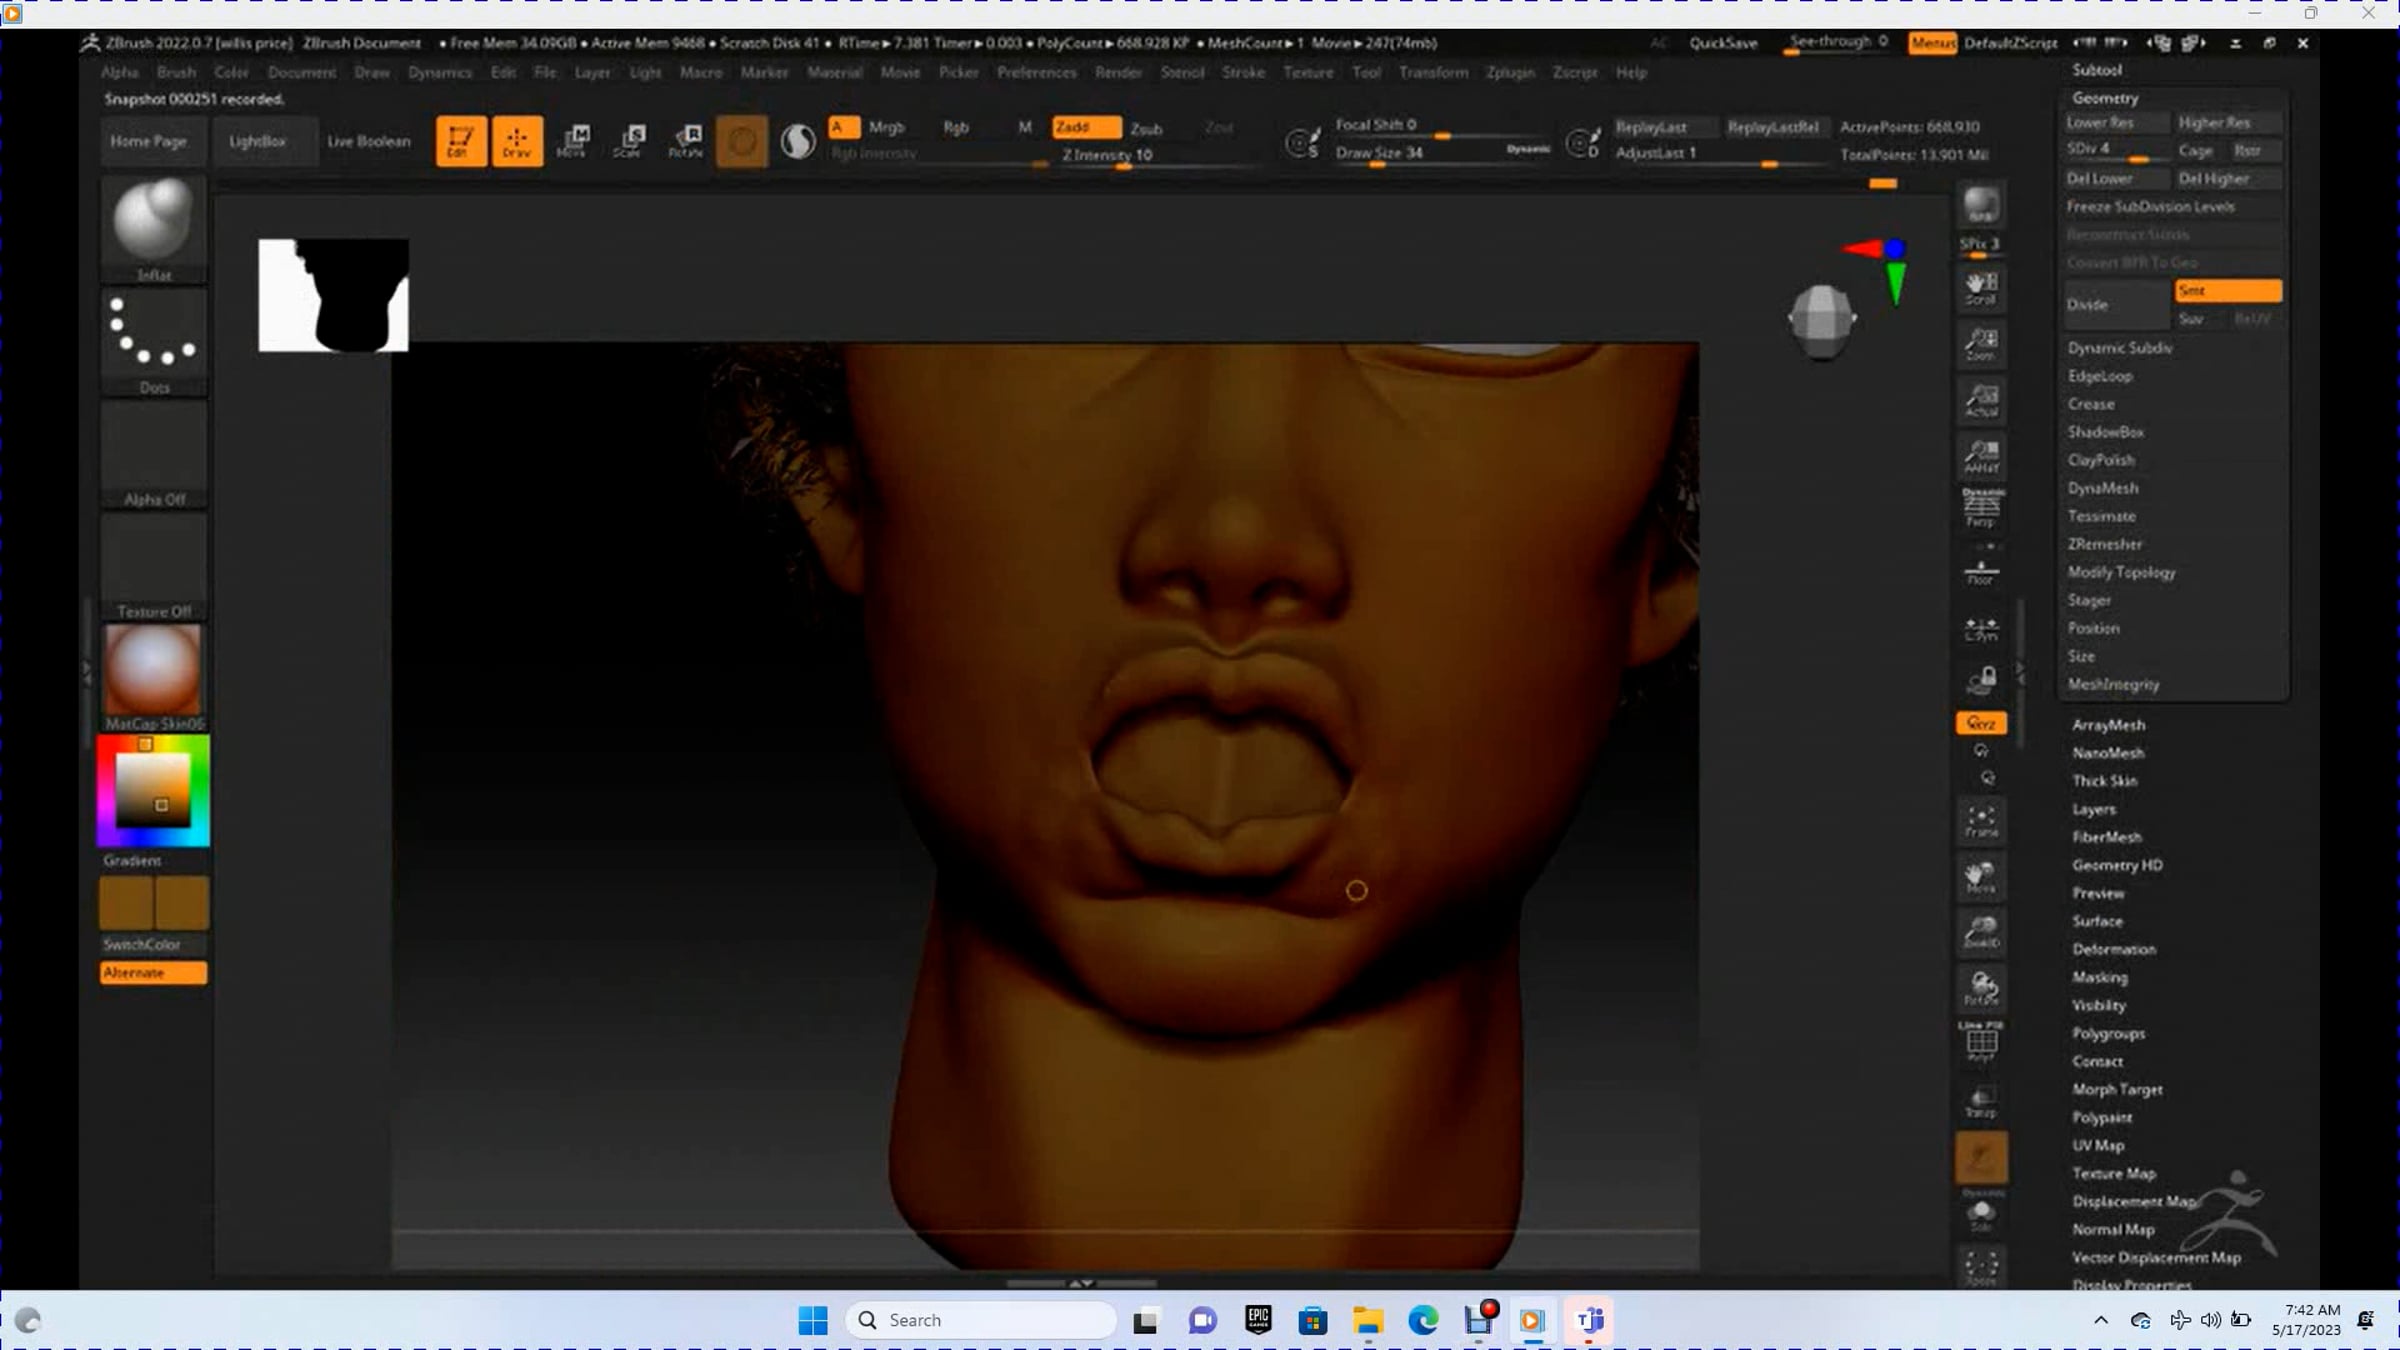Image resolution: width=2400 pixels, height=1350 pixels.
Task: Select the Scale gizmo tool icon
Action: pyautogui.click(x=630, y=140)
